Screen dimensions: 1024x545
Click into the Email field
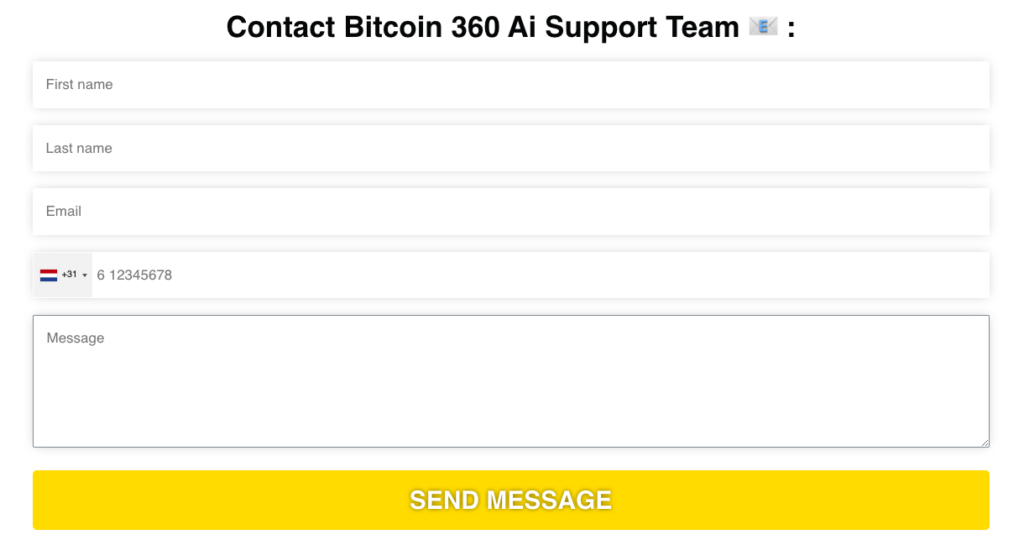click(x=511, y=211)
